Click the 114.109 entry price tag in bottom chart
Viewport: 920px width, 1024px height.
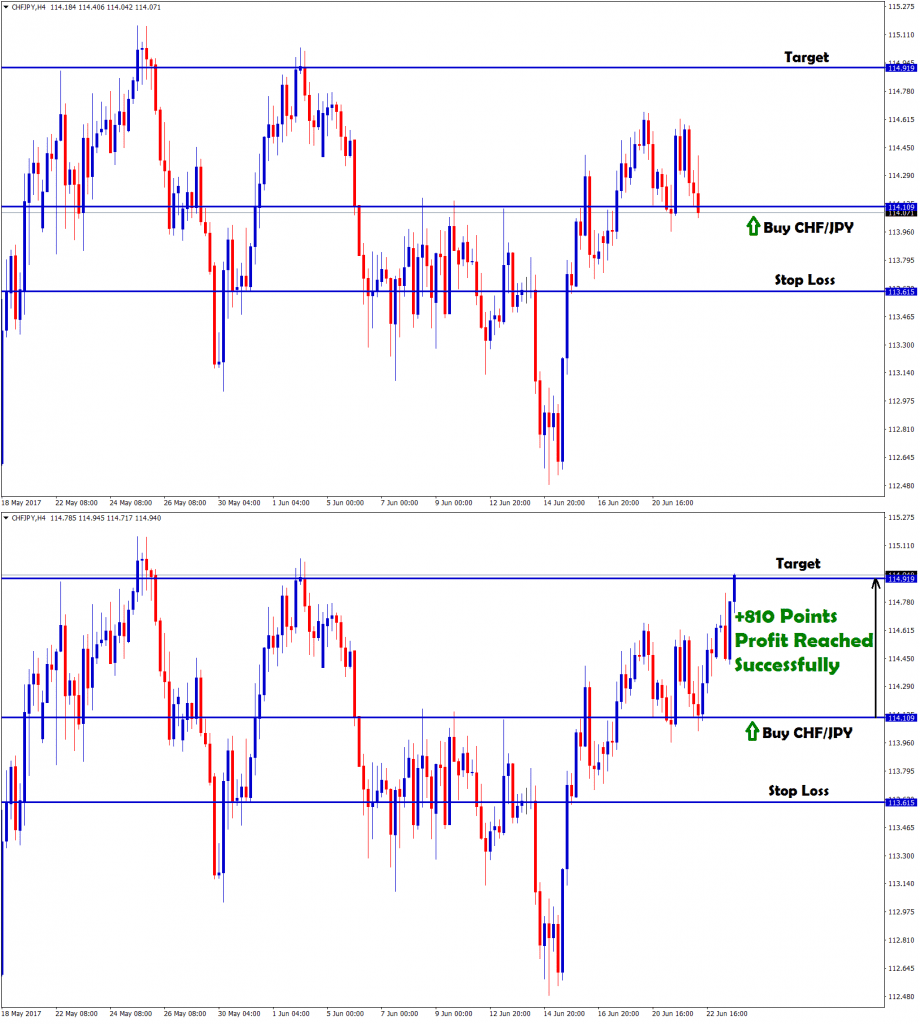pos(901,718)
